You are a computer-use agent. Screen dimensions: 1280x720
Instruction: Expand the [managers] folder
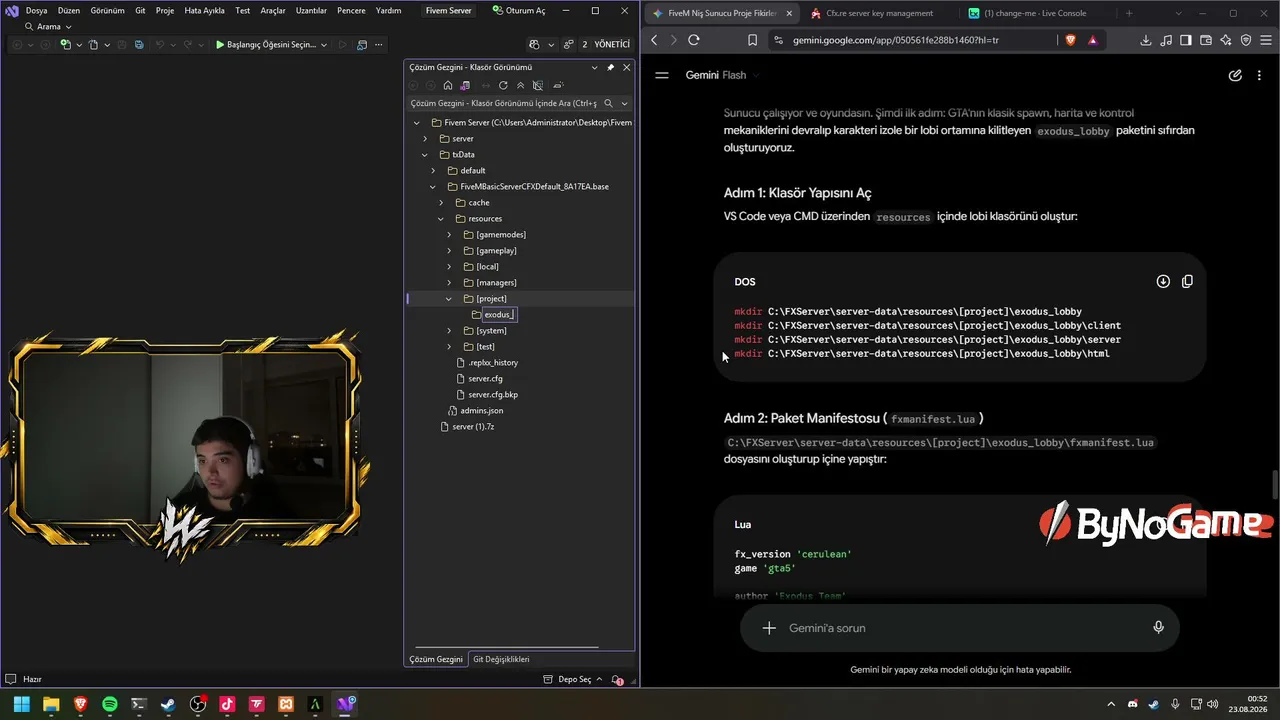[x=449, y=283]
